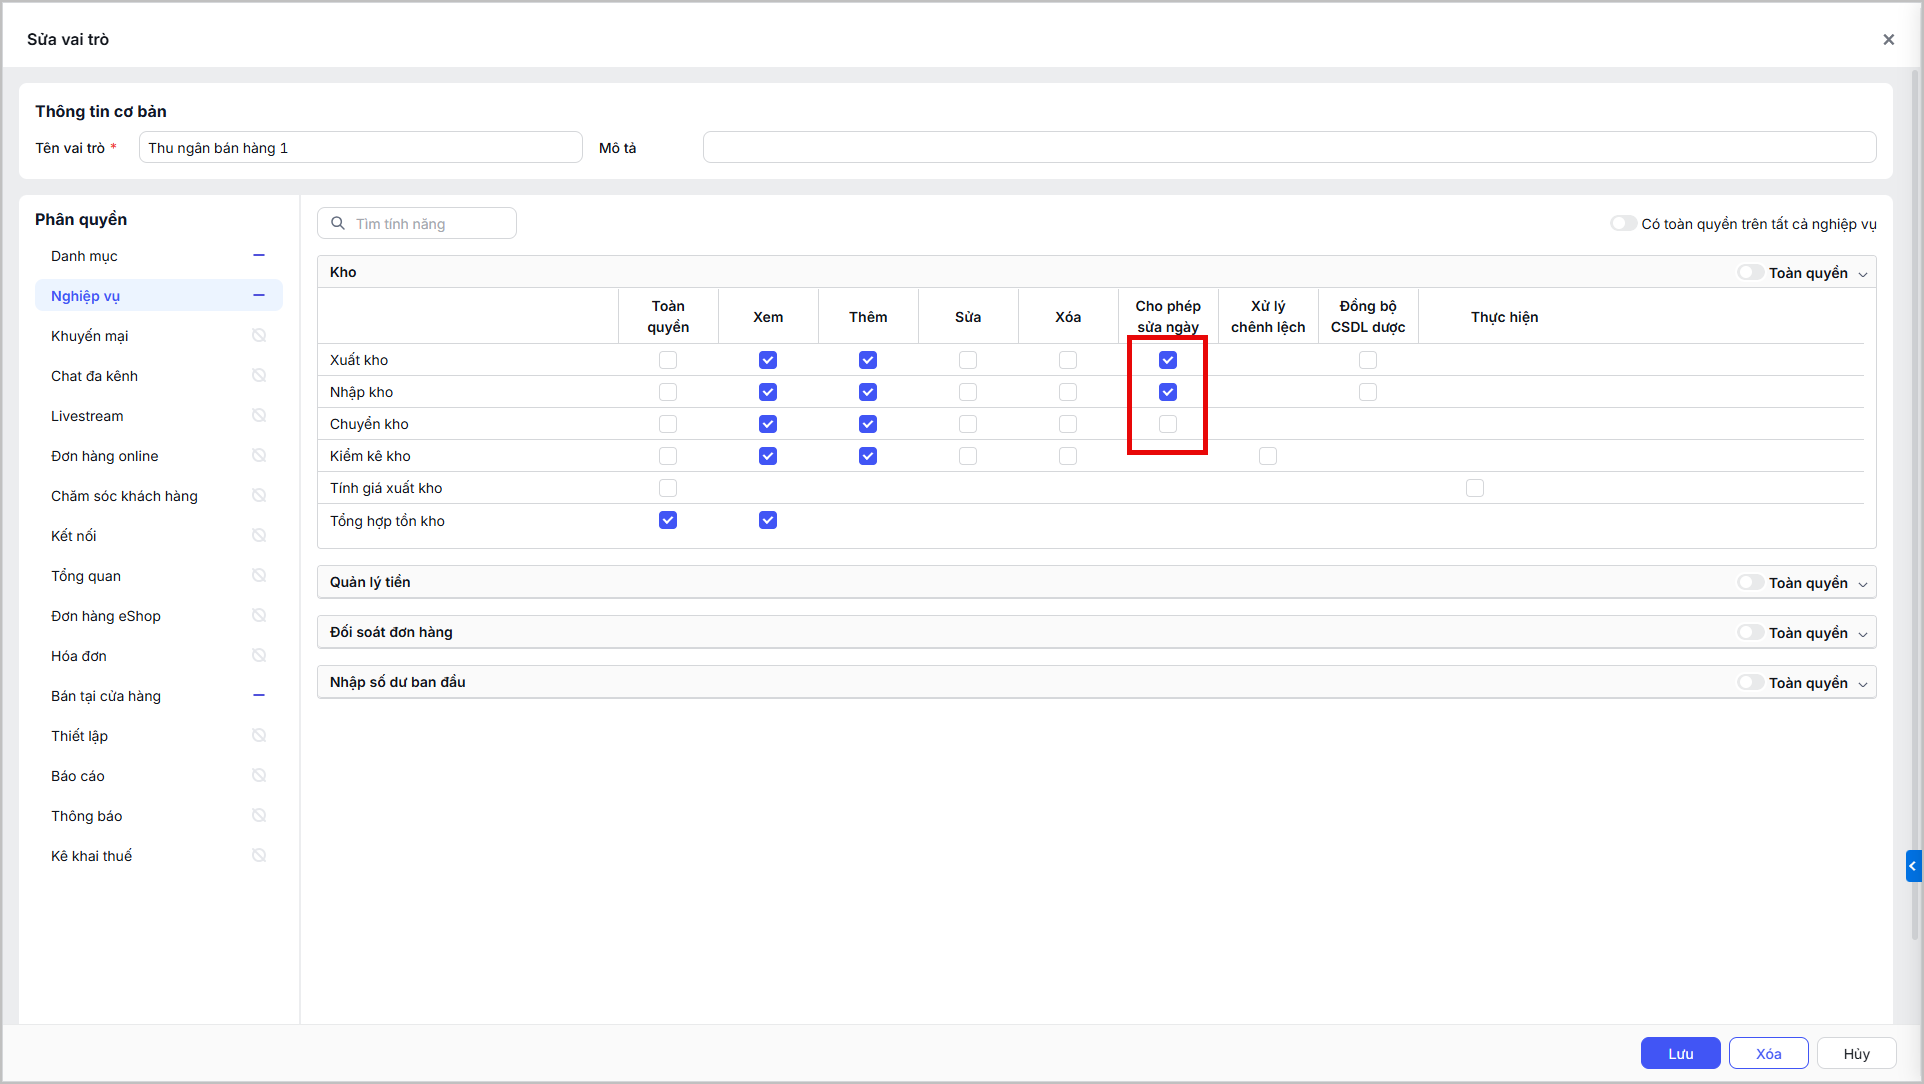This screenshot has height=1084, width=1924.
Task: Click the no-permission icon beside Chăm sóc khách hàng
Action: point(259,496)
